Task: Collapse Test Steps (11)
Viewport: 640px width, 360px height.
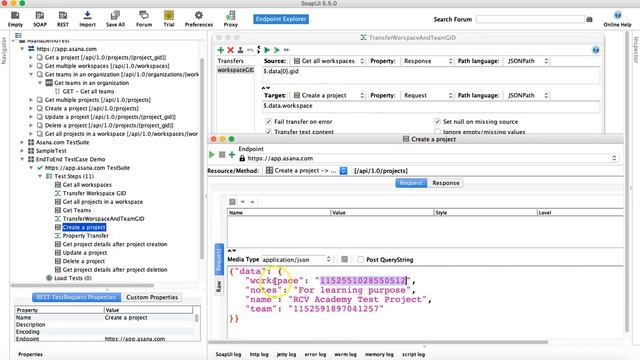Action: click(40, 176)
